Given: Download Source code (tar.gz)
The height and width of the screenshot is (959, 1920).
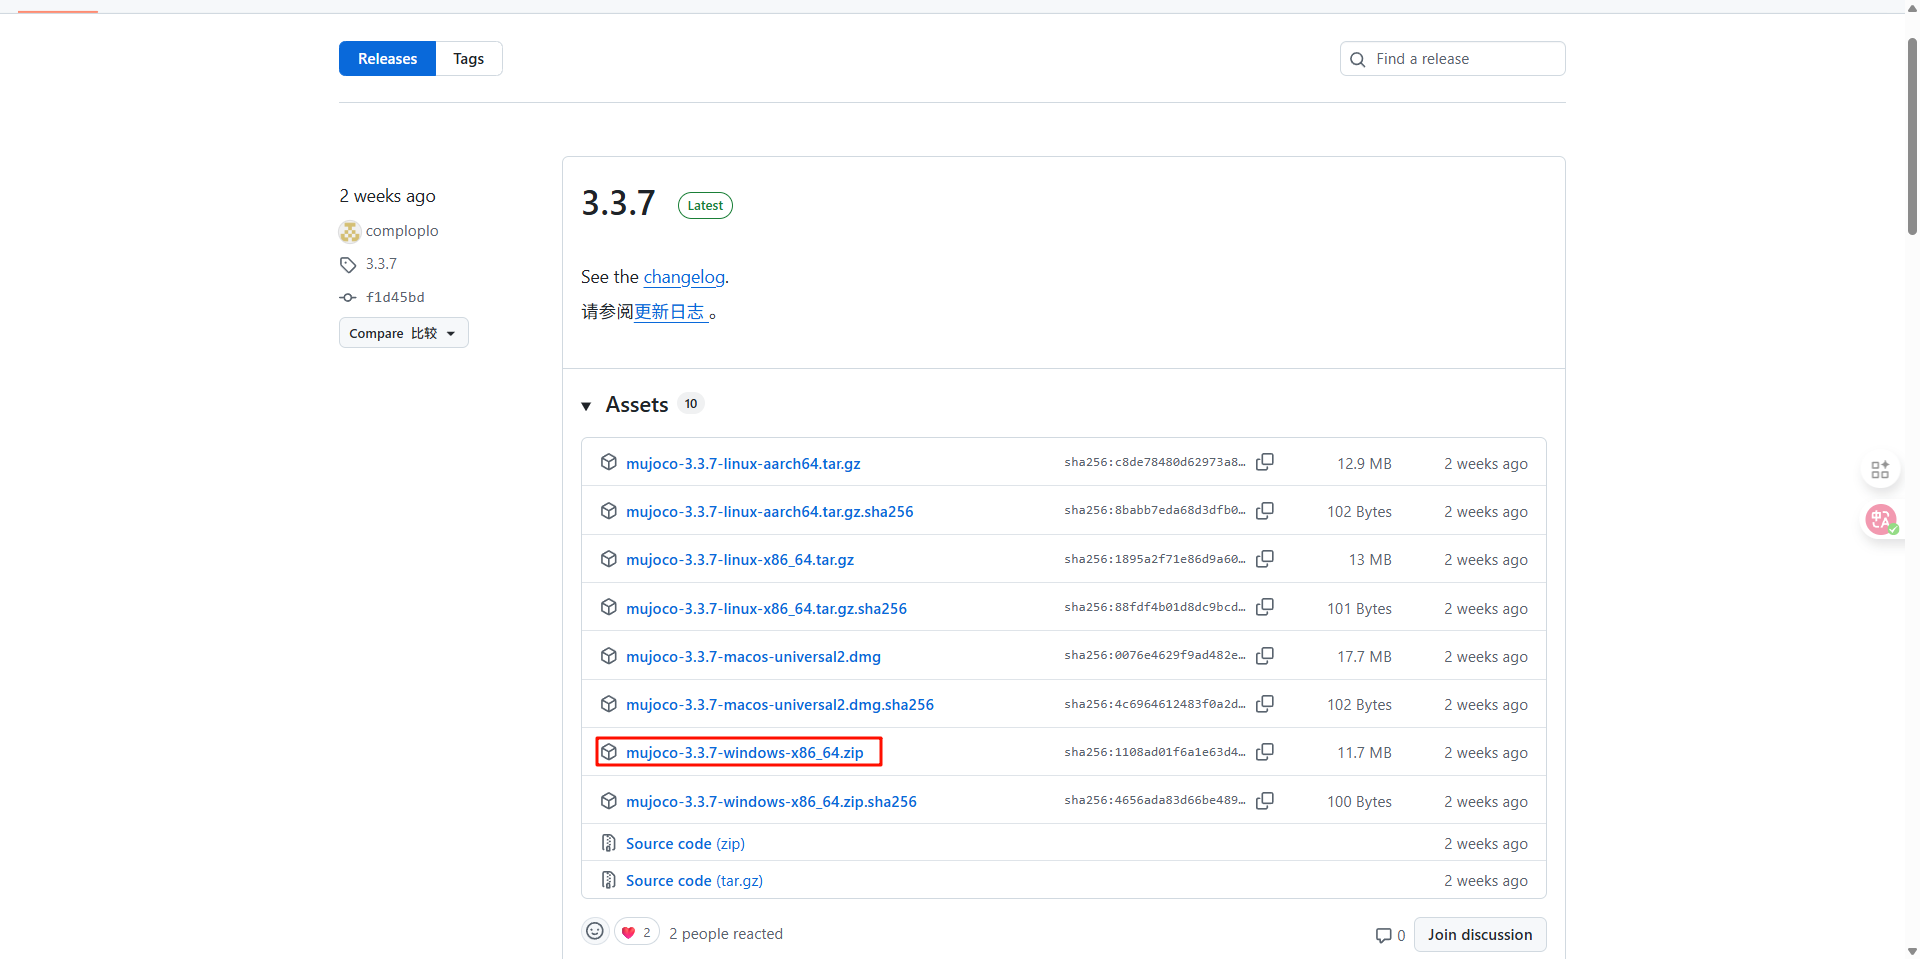Looking at the screenshot, I should point(694,881).
